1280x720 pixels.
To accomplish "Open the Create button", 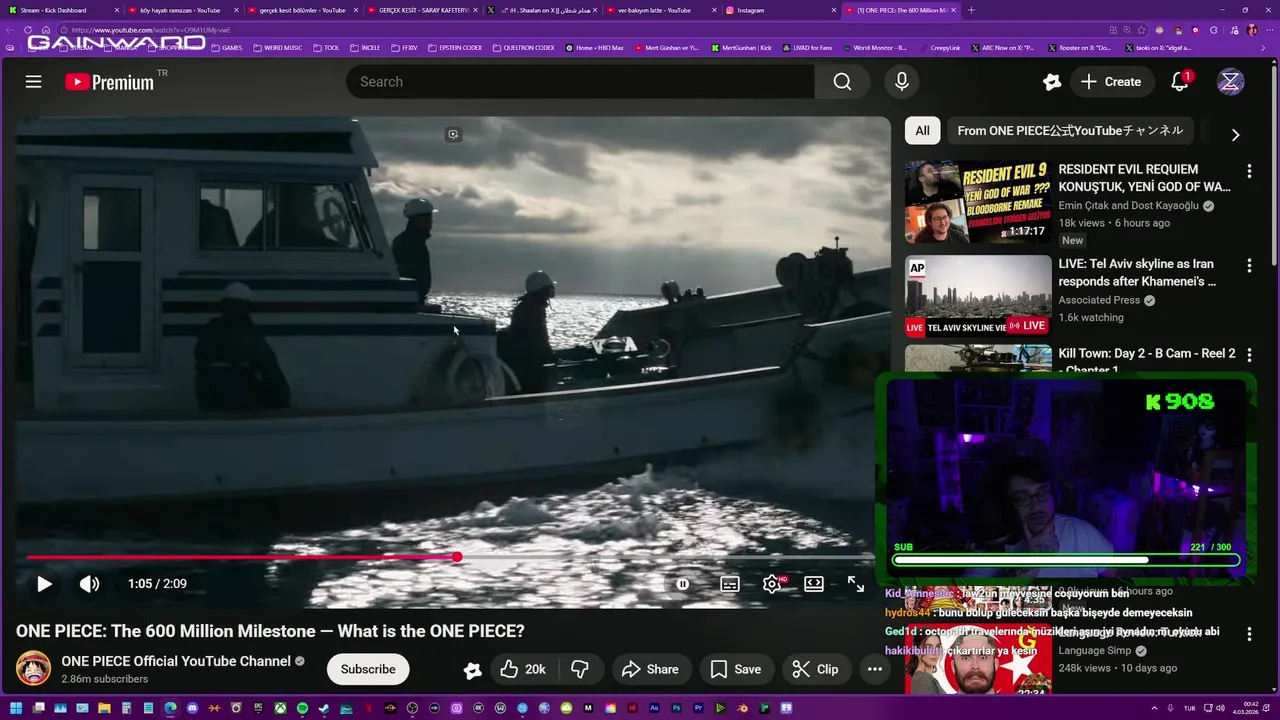I will pos(1110,82).
